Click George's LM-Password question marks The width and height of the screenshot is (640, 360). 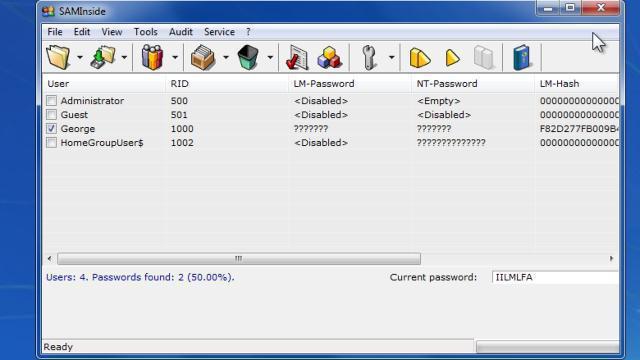tap(311, 129)
